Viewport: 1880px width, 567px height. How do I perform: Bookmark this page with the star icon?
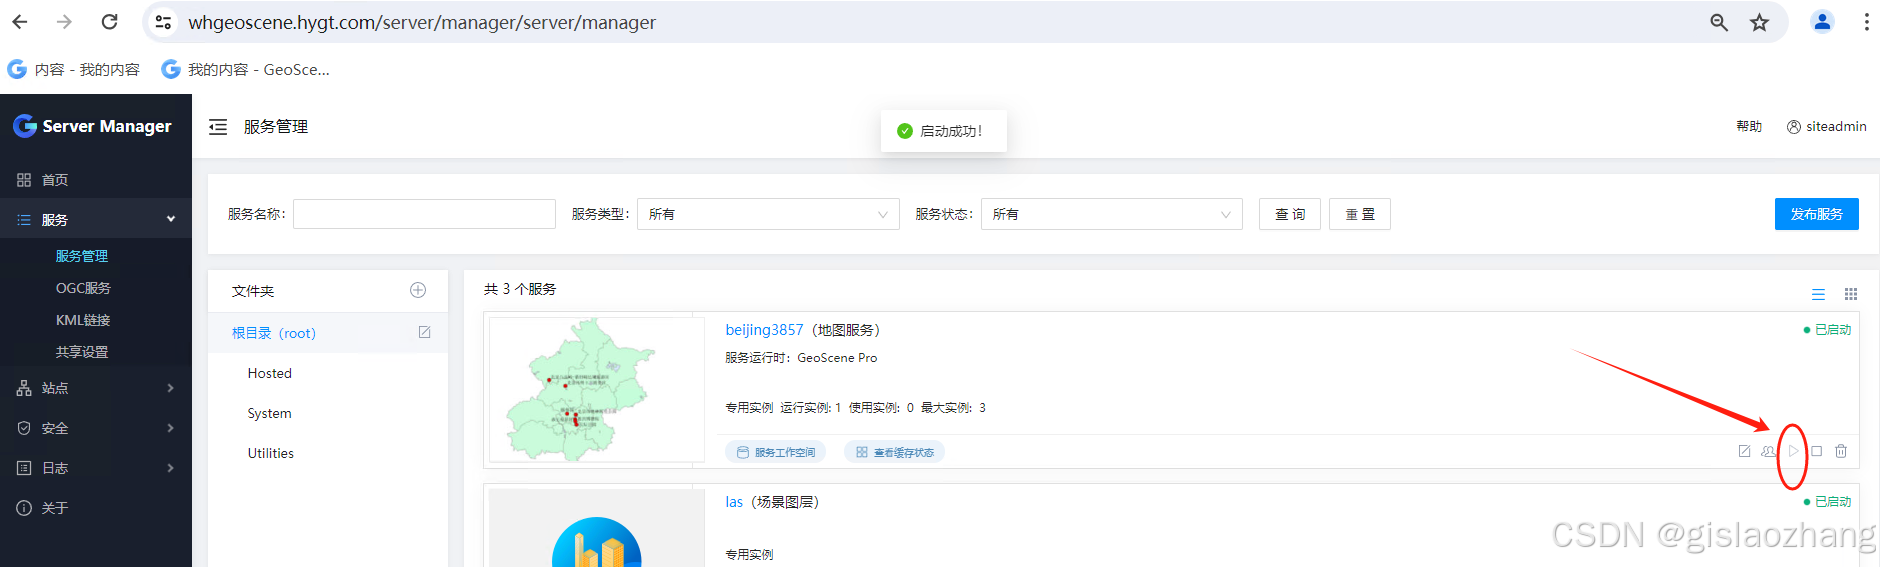[x=1760, y=22]
